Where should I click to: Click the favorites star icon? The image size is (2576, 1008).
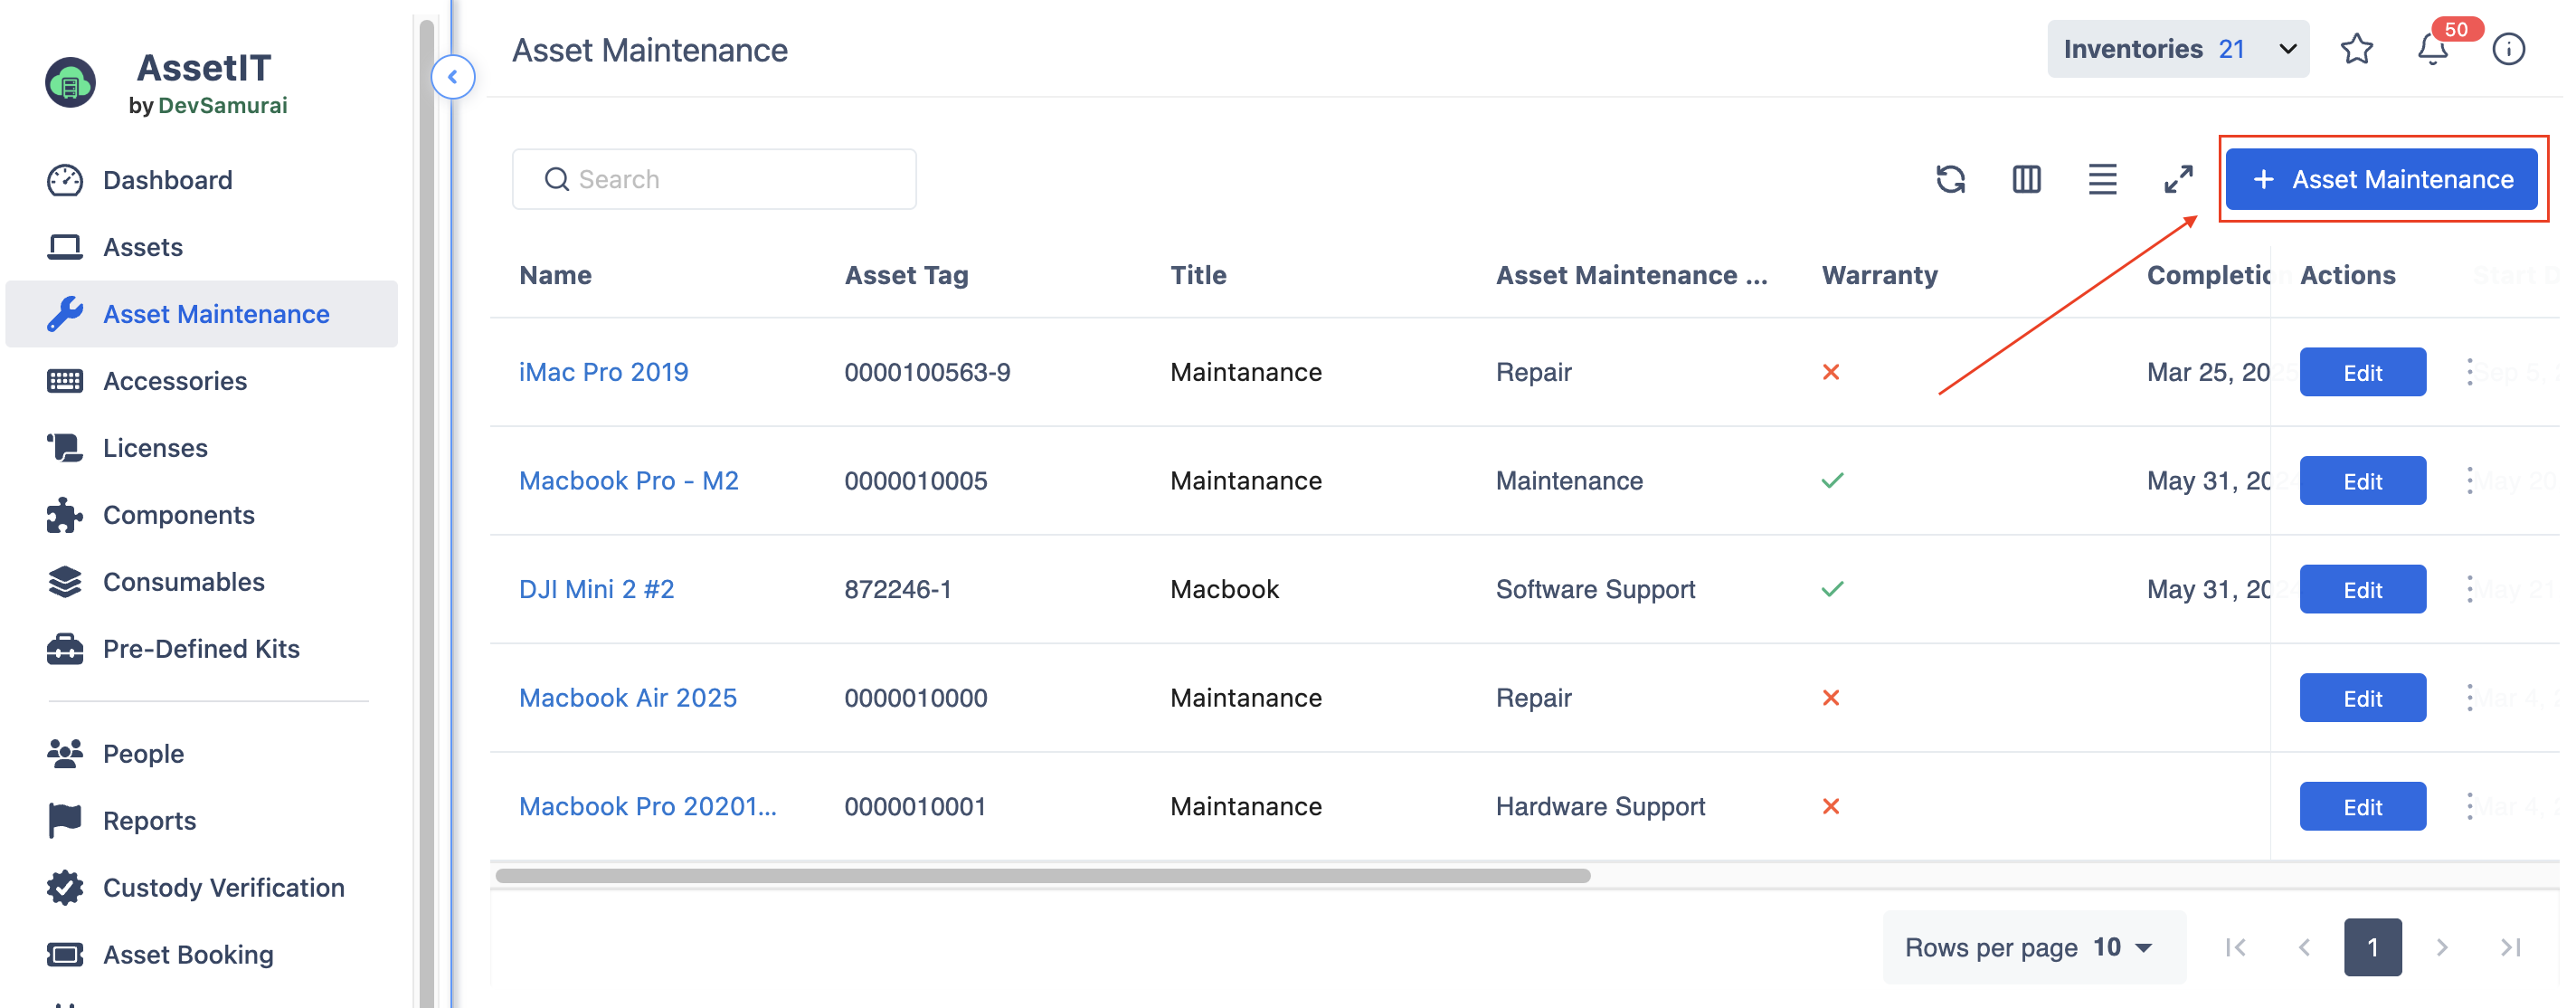tap(2356, 49)
